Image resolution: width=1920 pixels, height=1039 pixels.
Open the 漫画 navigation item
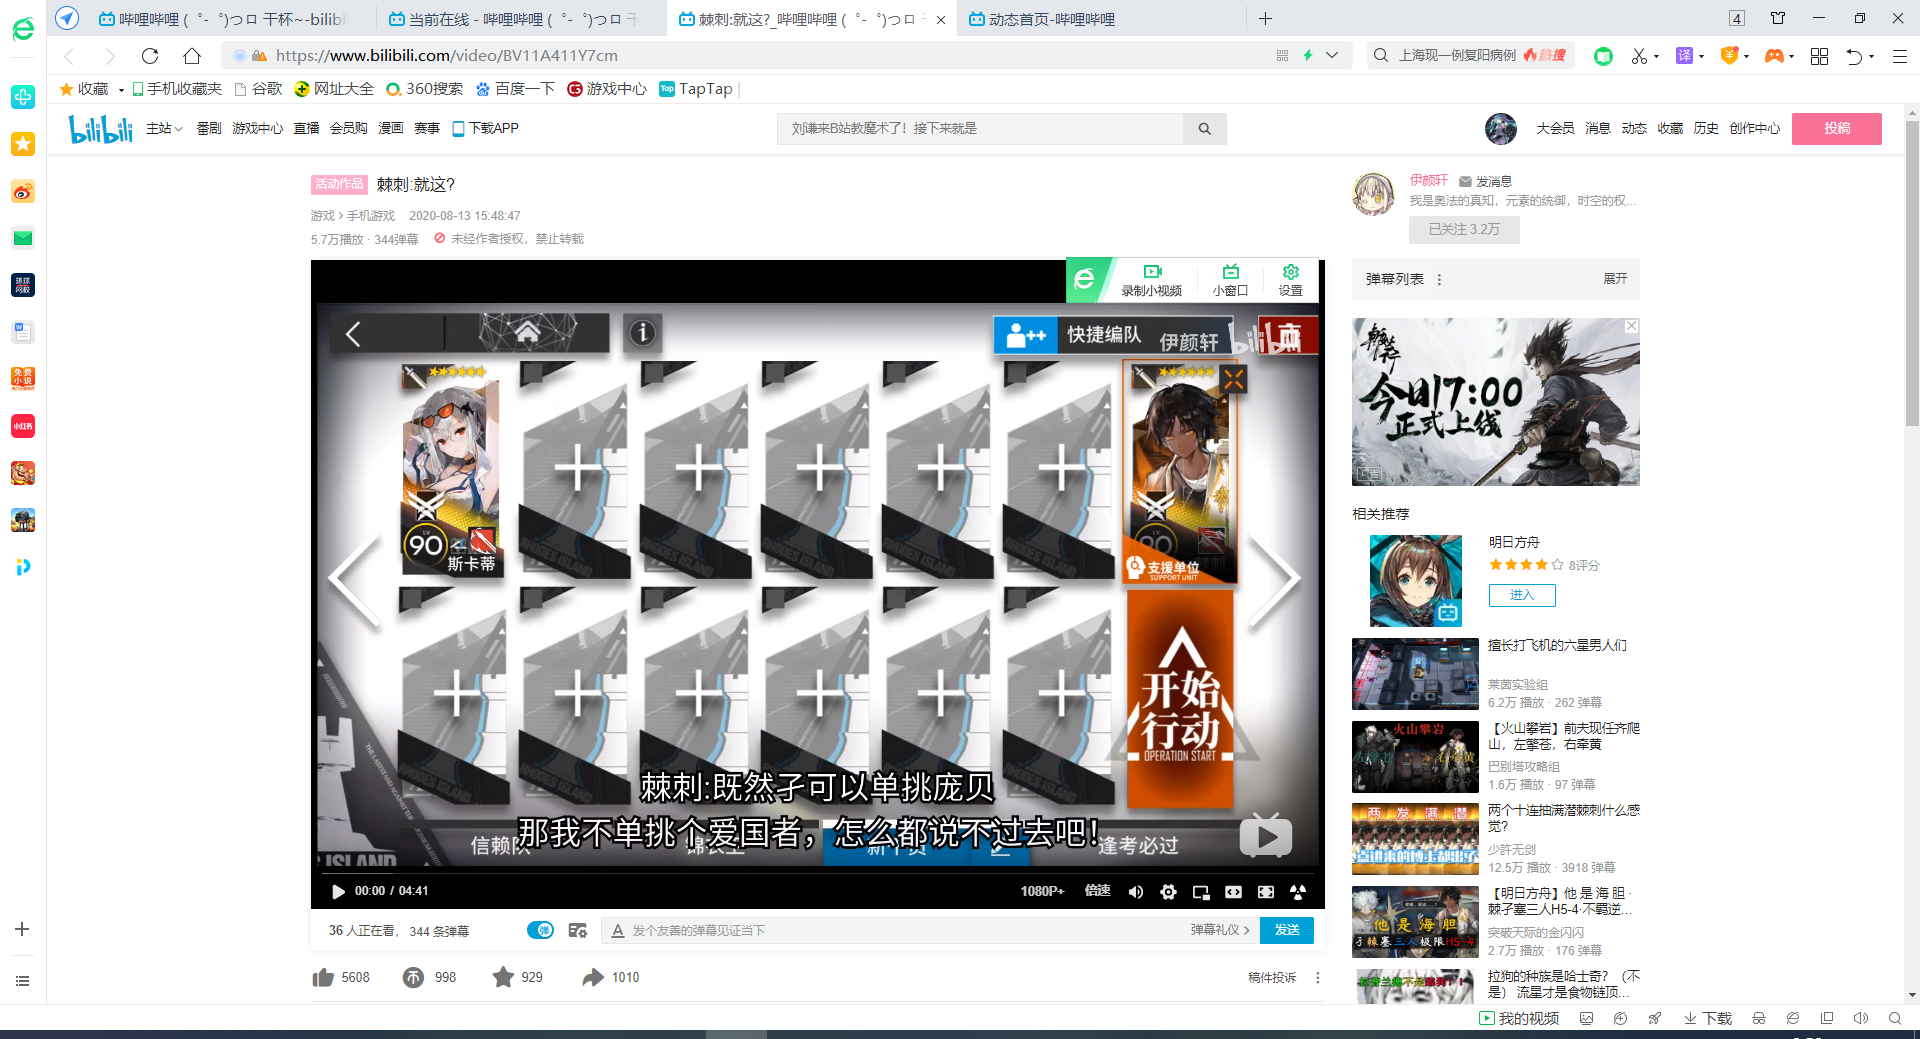coord(391,128)
